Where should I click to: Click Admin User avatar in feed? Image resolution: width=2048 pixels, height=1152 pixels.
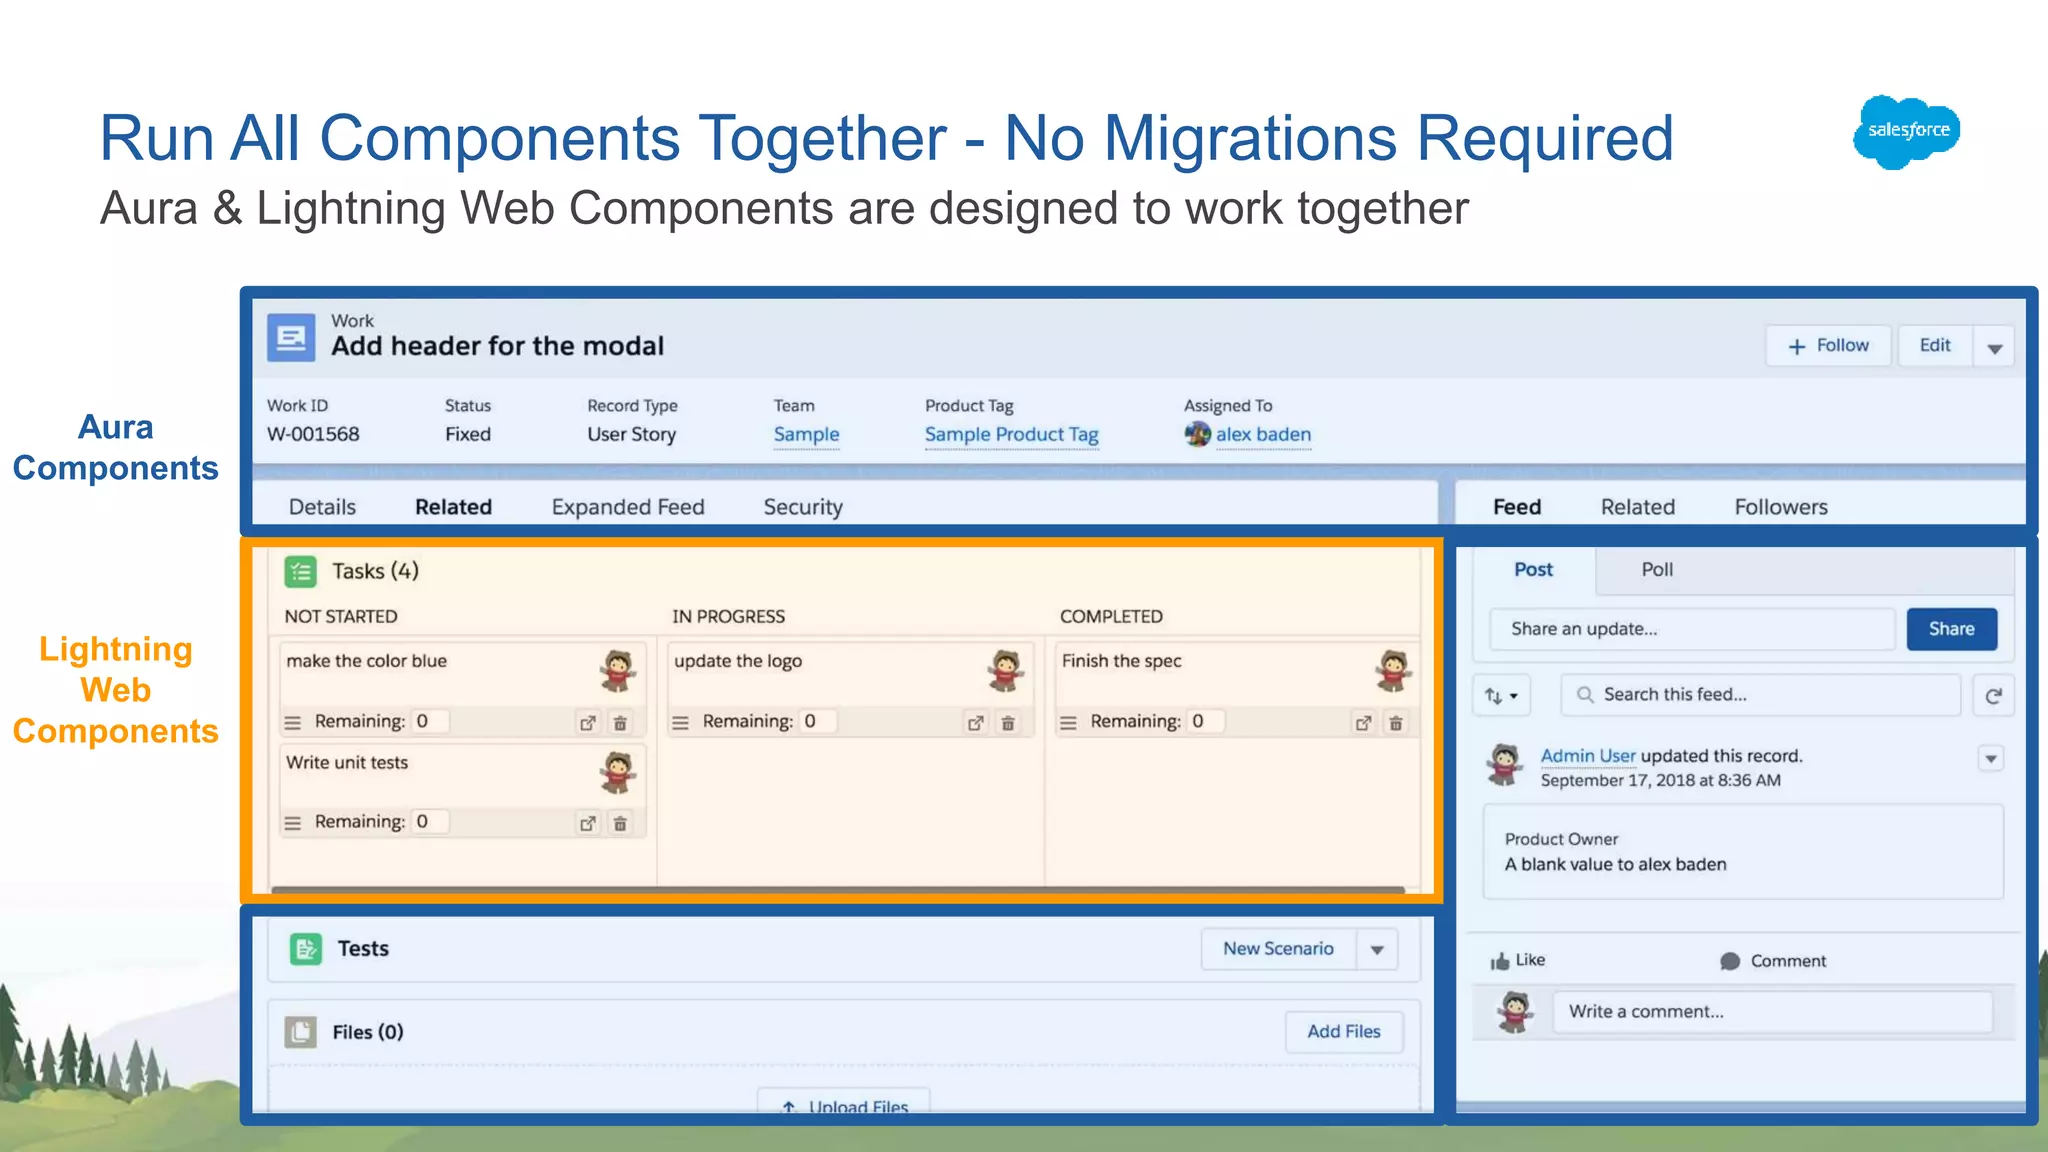click(x=1505, y=765)
